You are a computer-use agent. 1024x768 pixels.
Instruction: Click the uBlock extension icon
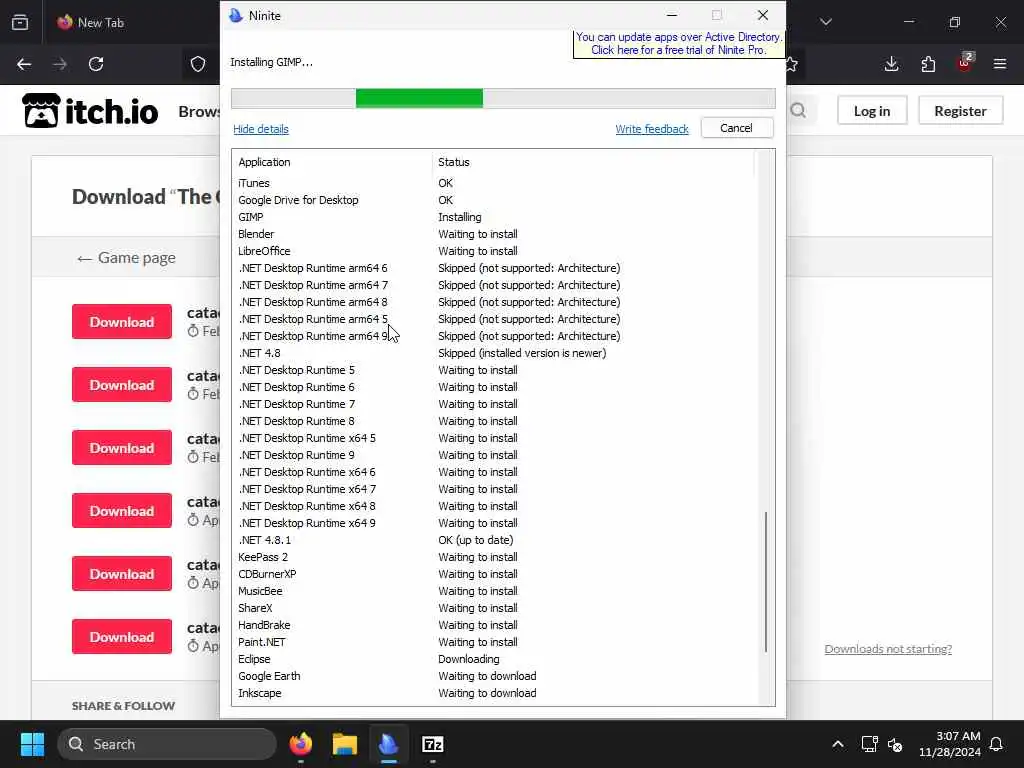[965, 63]
